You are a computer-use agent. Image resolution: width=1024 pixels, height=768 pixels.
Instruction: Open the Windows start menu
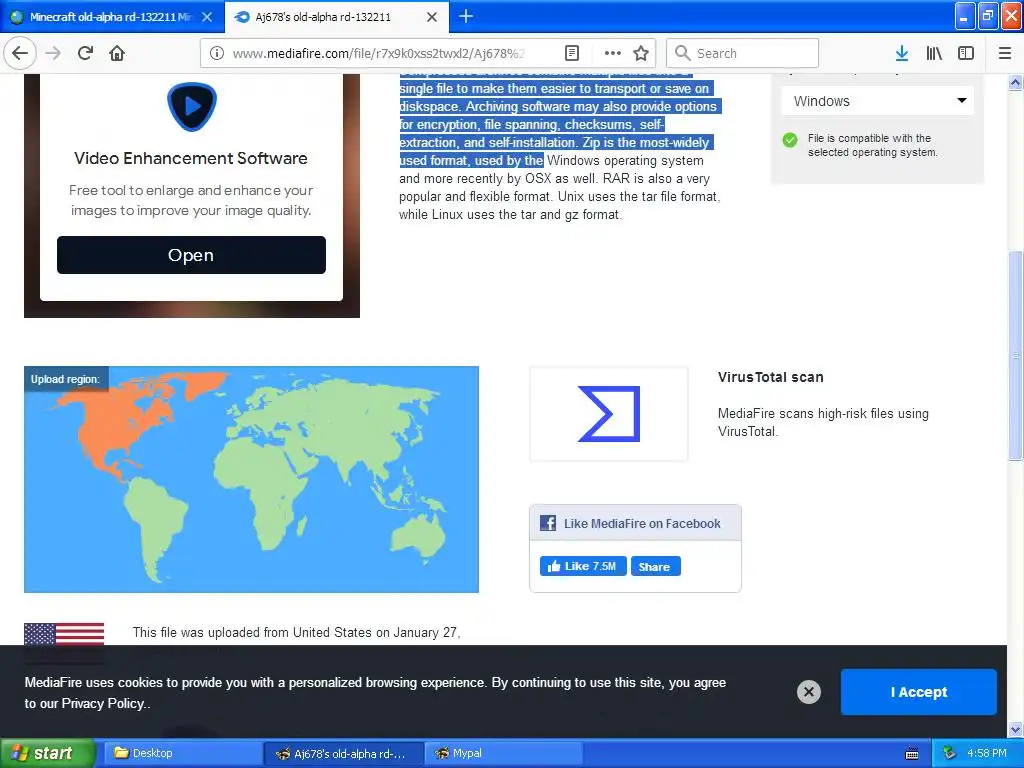[x=46, y=753]
